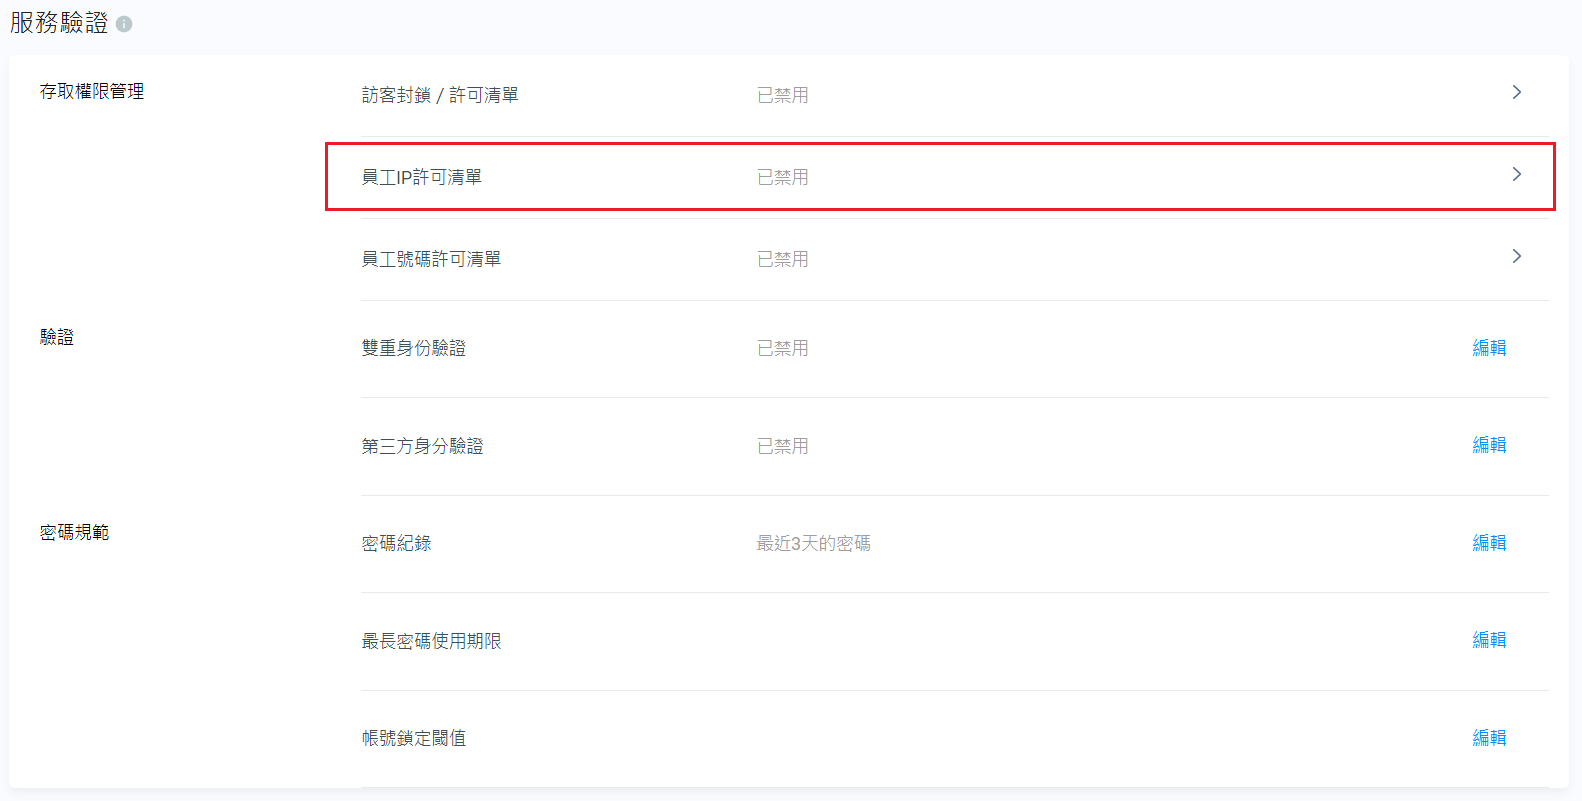
Task: Click the 雙重身份驗證 row label
Action: click(413, 348)
